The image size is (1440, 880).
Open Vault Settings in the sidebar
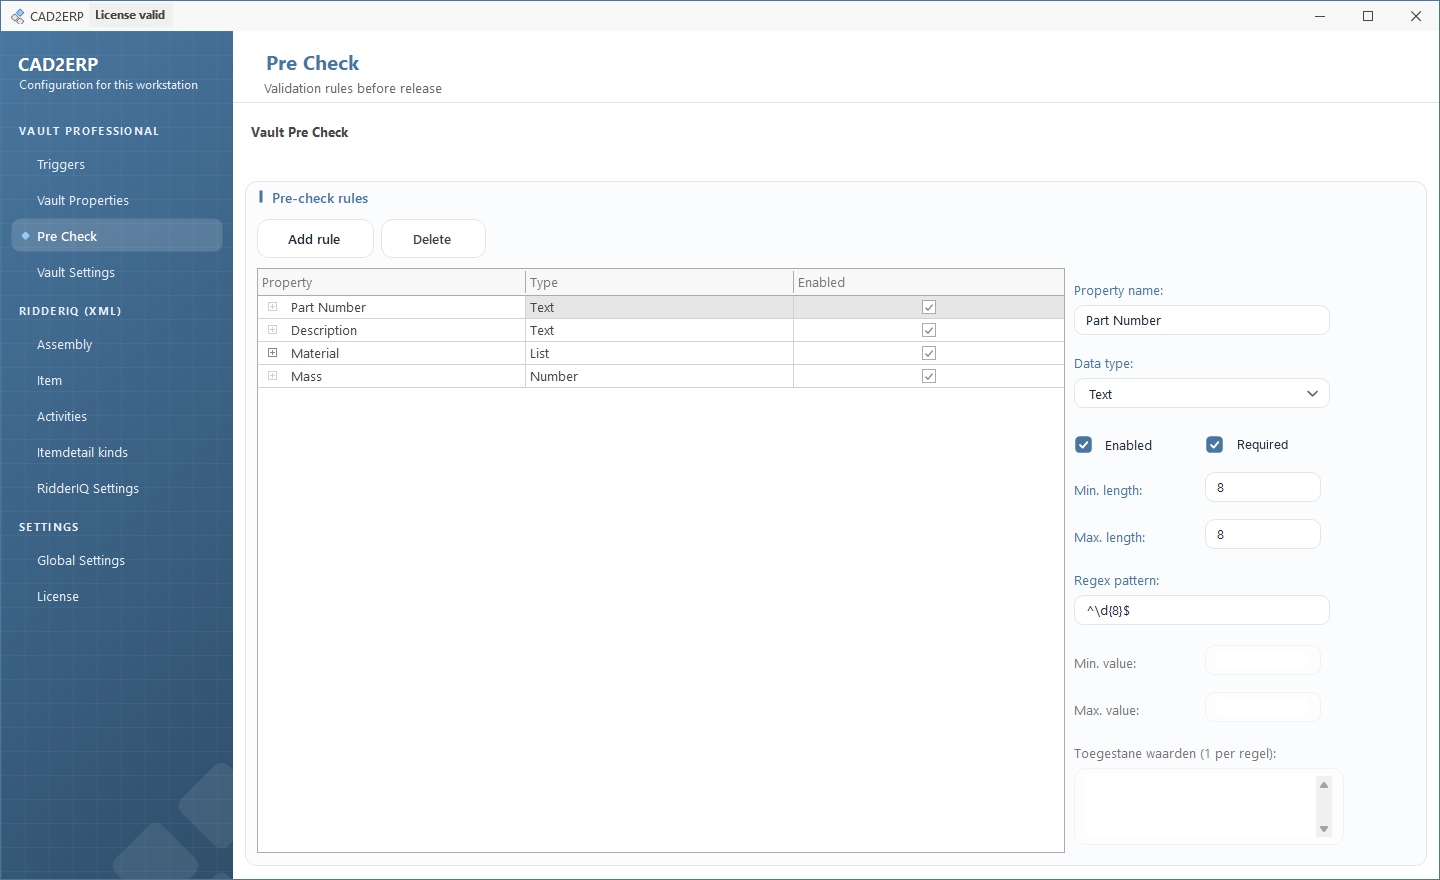point(116,273)
